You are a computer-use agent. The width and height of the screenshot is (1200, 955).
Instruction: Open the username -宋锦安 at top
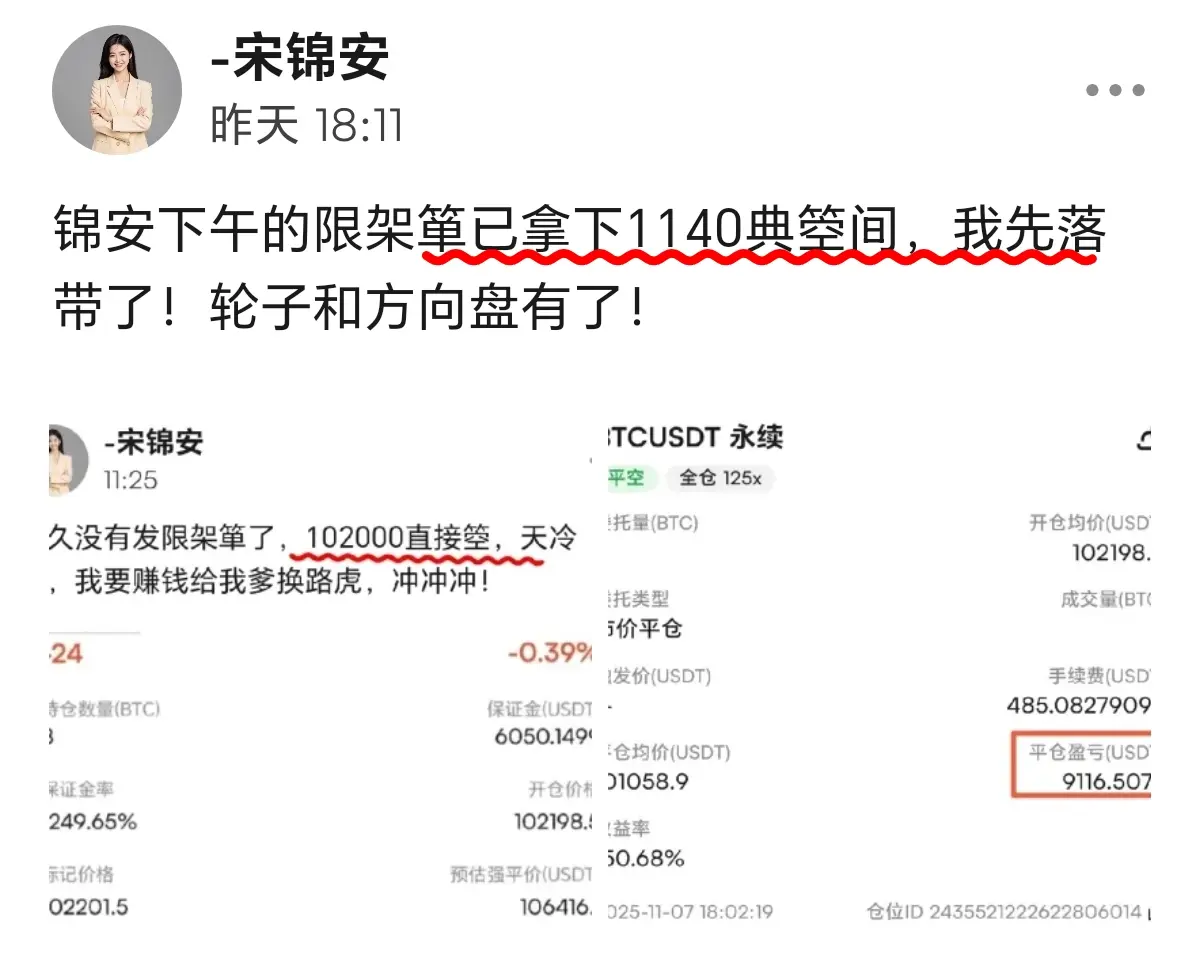tap(299, 58)
